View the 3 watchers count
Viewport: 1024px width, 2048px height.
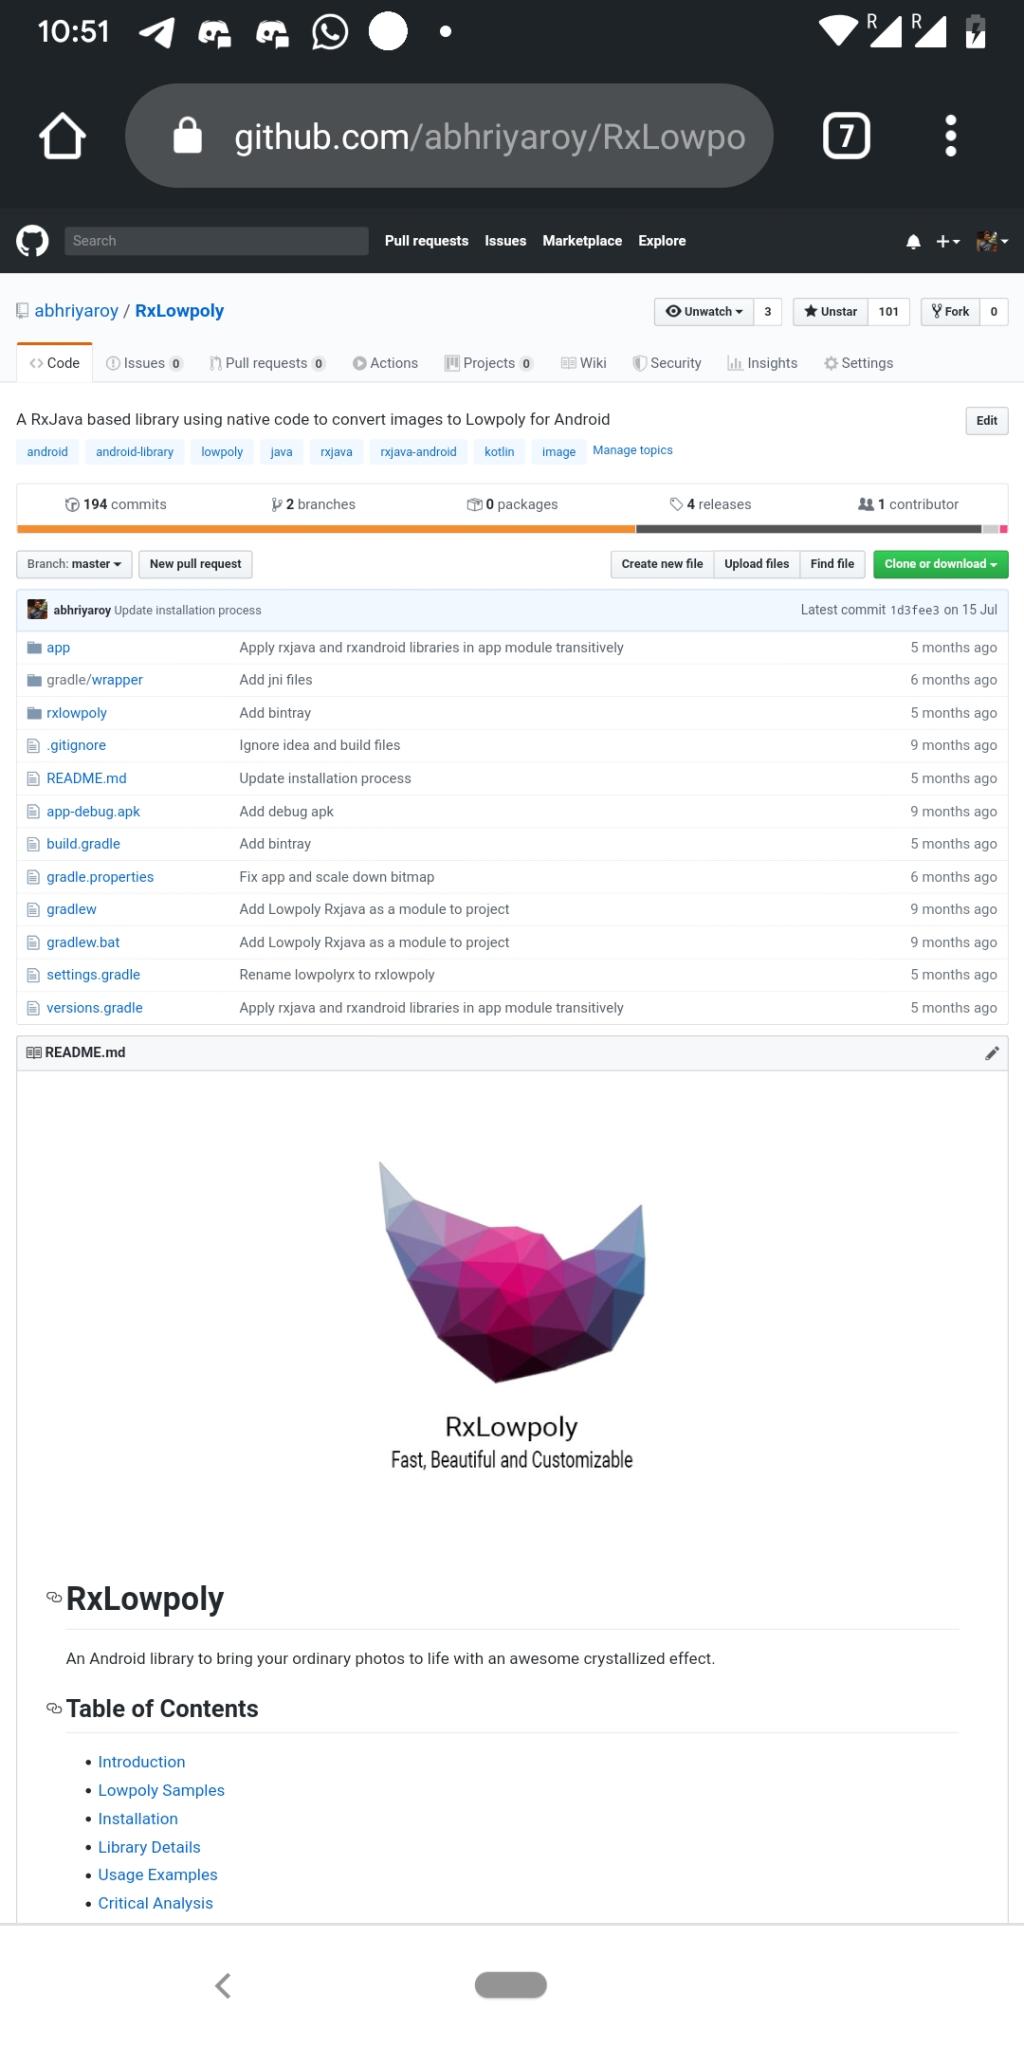[768, 312]
